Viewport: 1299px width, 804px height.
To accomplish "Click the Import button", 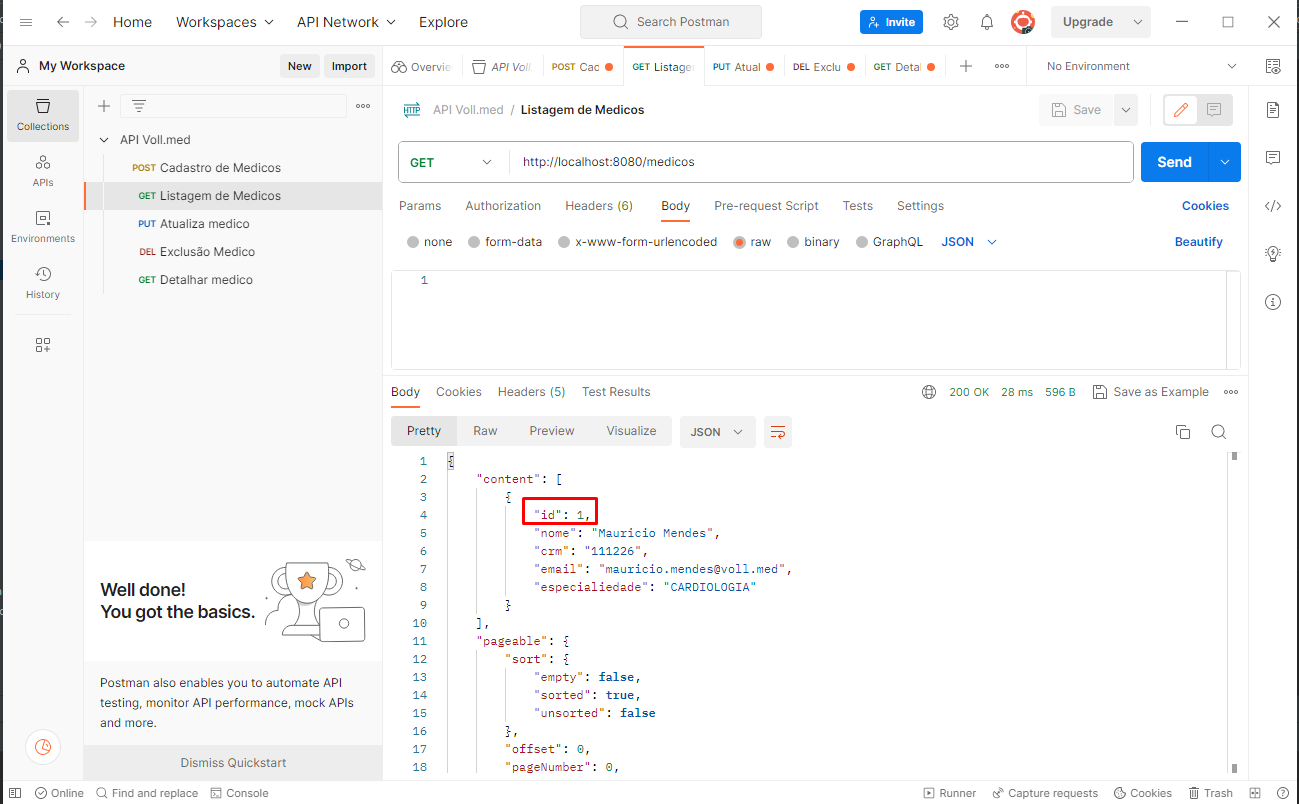I will click(349, 66).
